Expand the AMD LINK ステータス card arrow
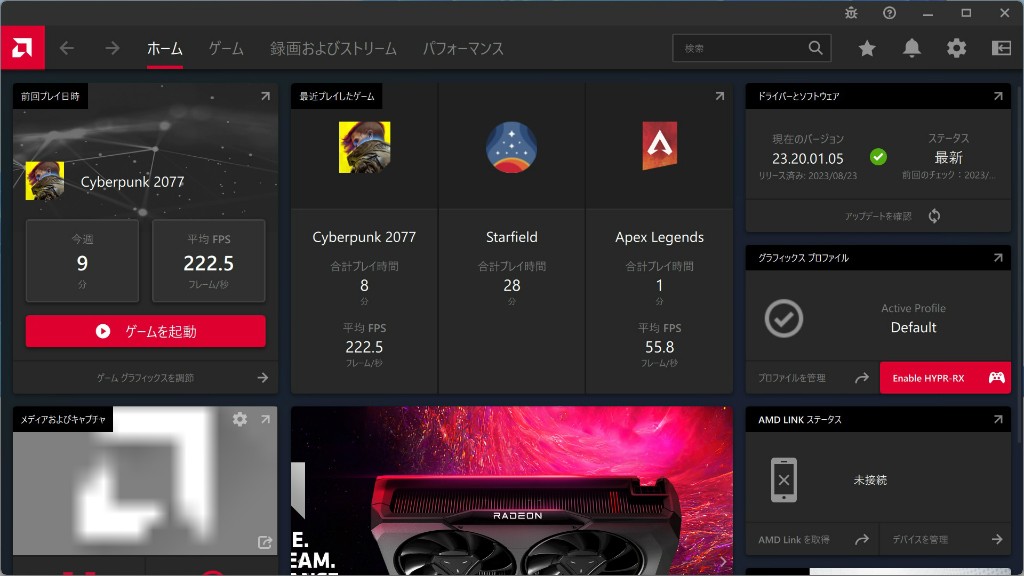 [x=998, y=419]
